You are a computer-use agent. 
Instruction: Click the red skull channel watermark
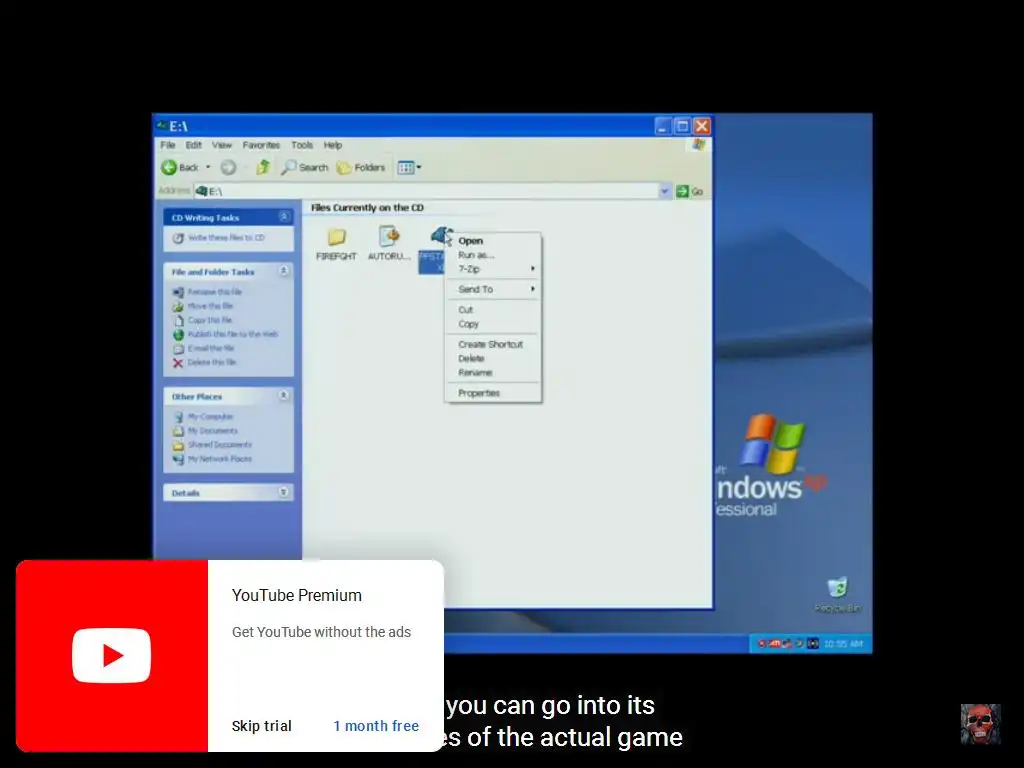pyautogui.click(x=980, y=724)
